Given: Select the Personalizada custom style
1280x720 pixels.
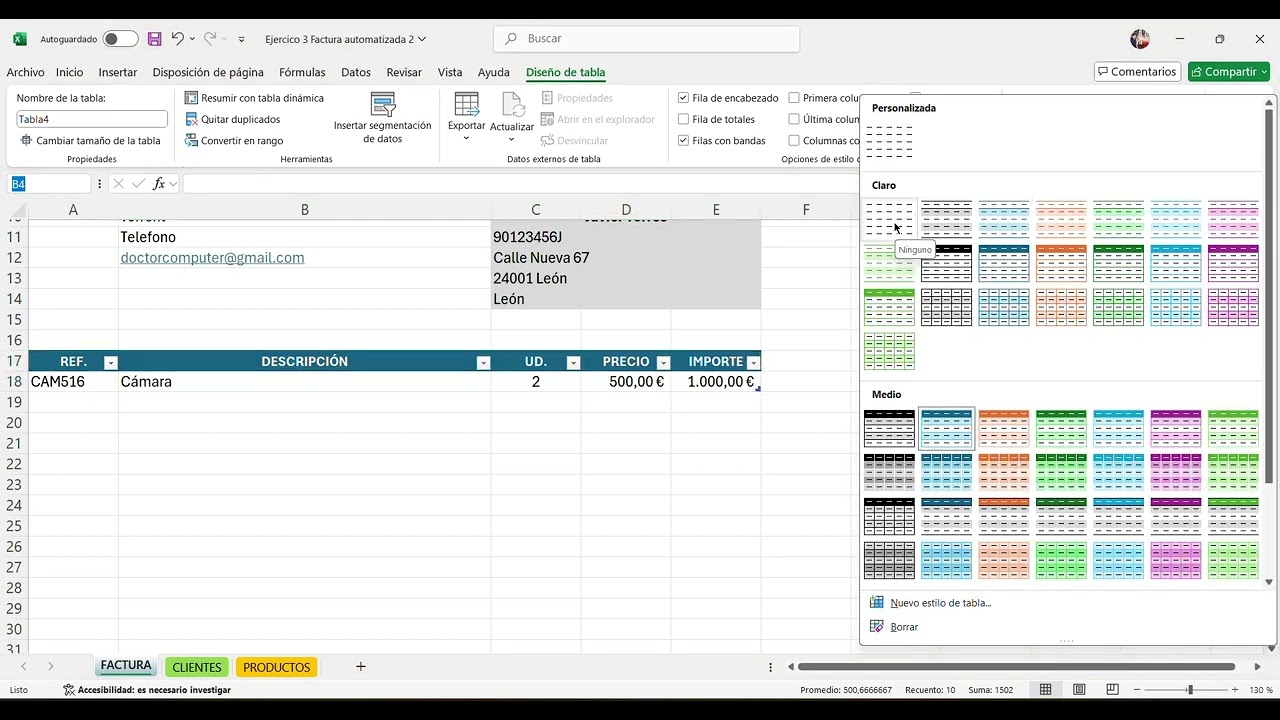Looking at the screenshot, I should [x=889, y=142].
